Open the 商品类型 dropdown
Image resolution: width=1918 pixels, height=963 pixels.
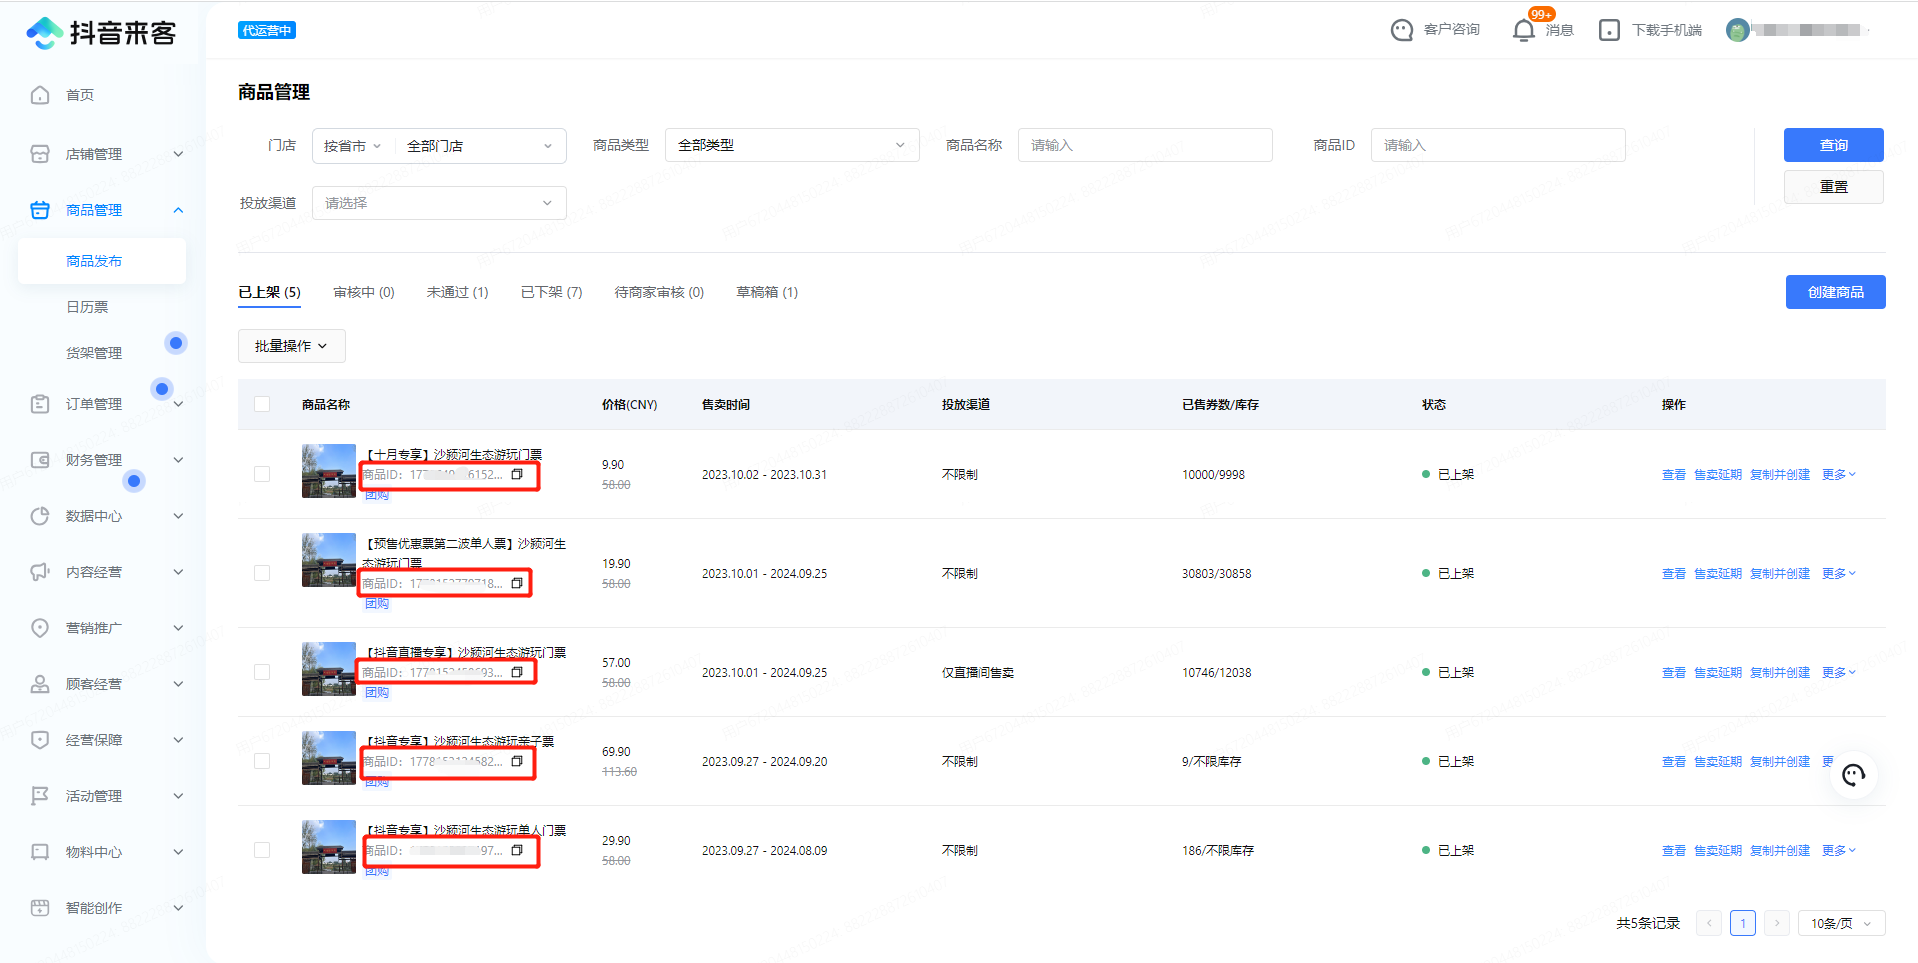(x=791, y=145)
